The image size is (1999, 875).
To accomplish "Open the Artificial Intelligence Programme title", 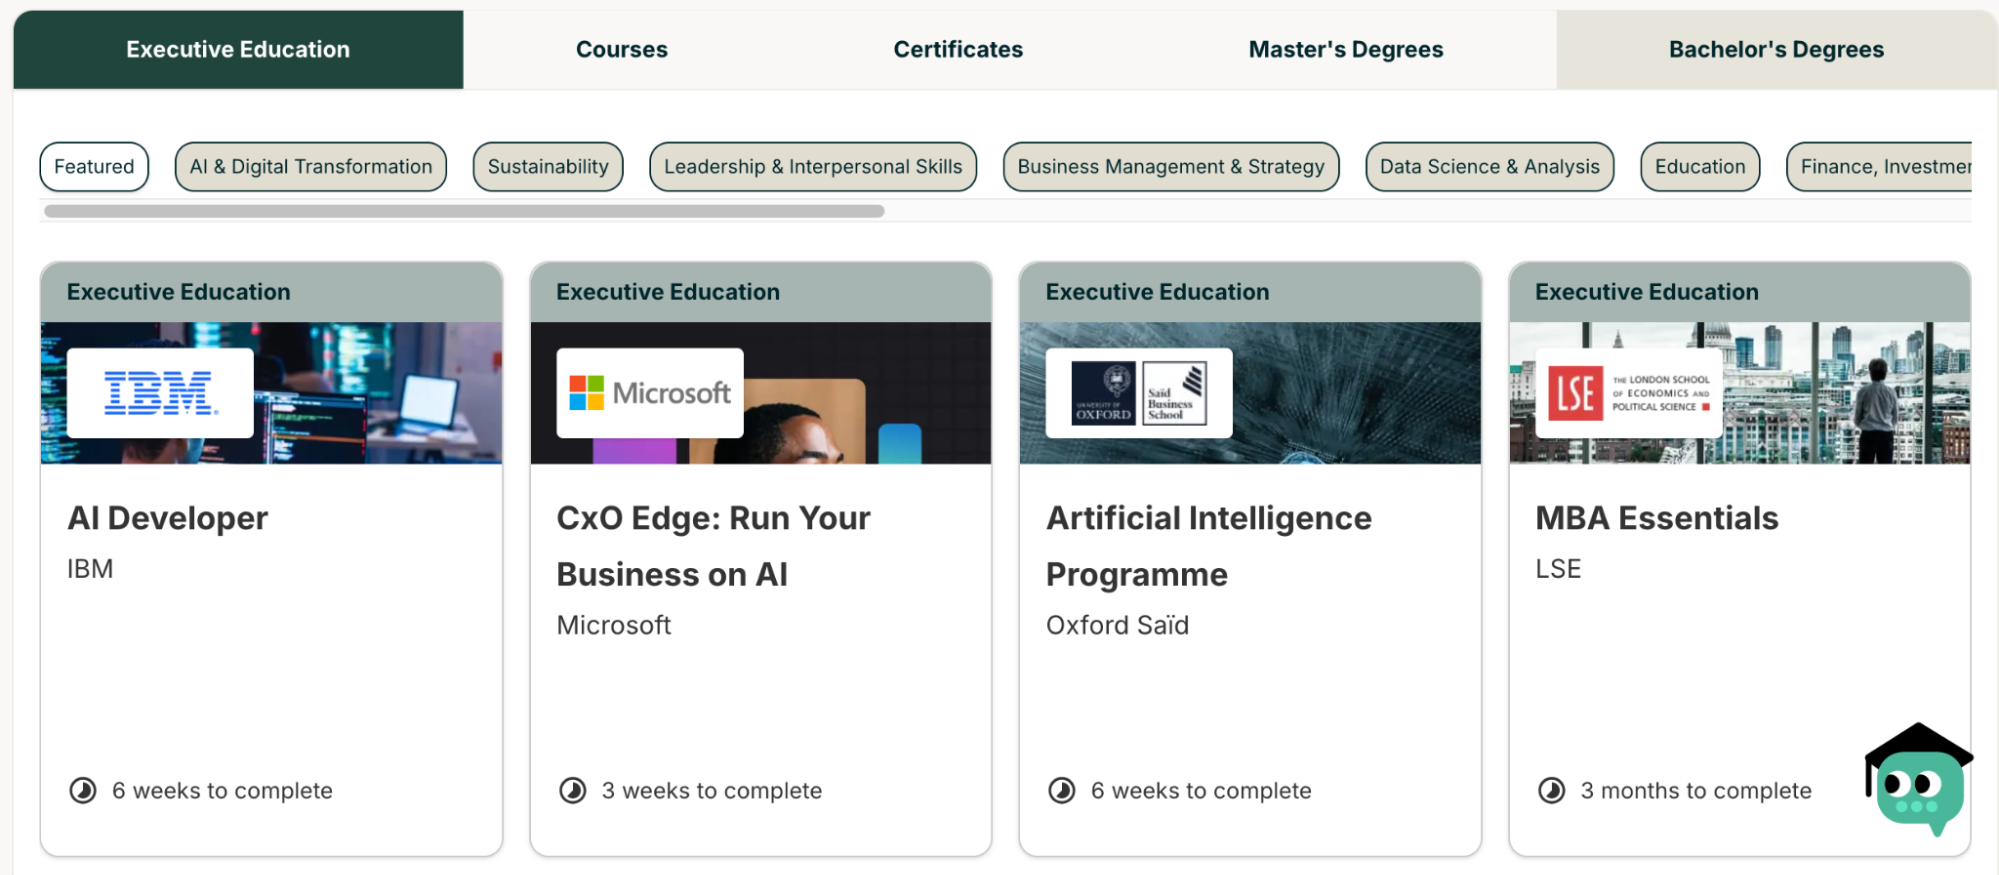I will [x=1209, y=546].
